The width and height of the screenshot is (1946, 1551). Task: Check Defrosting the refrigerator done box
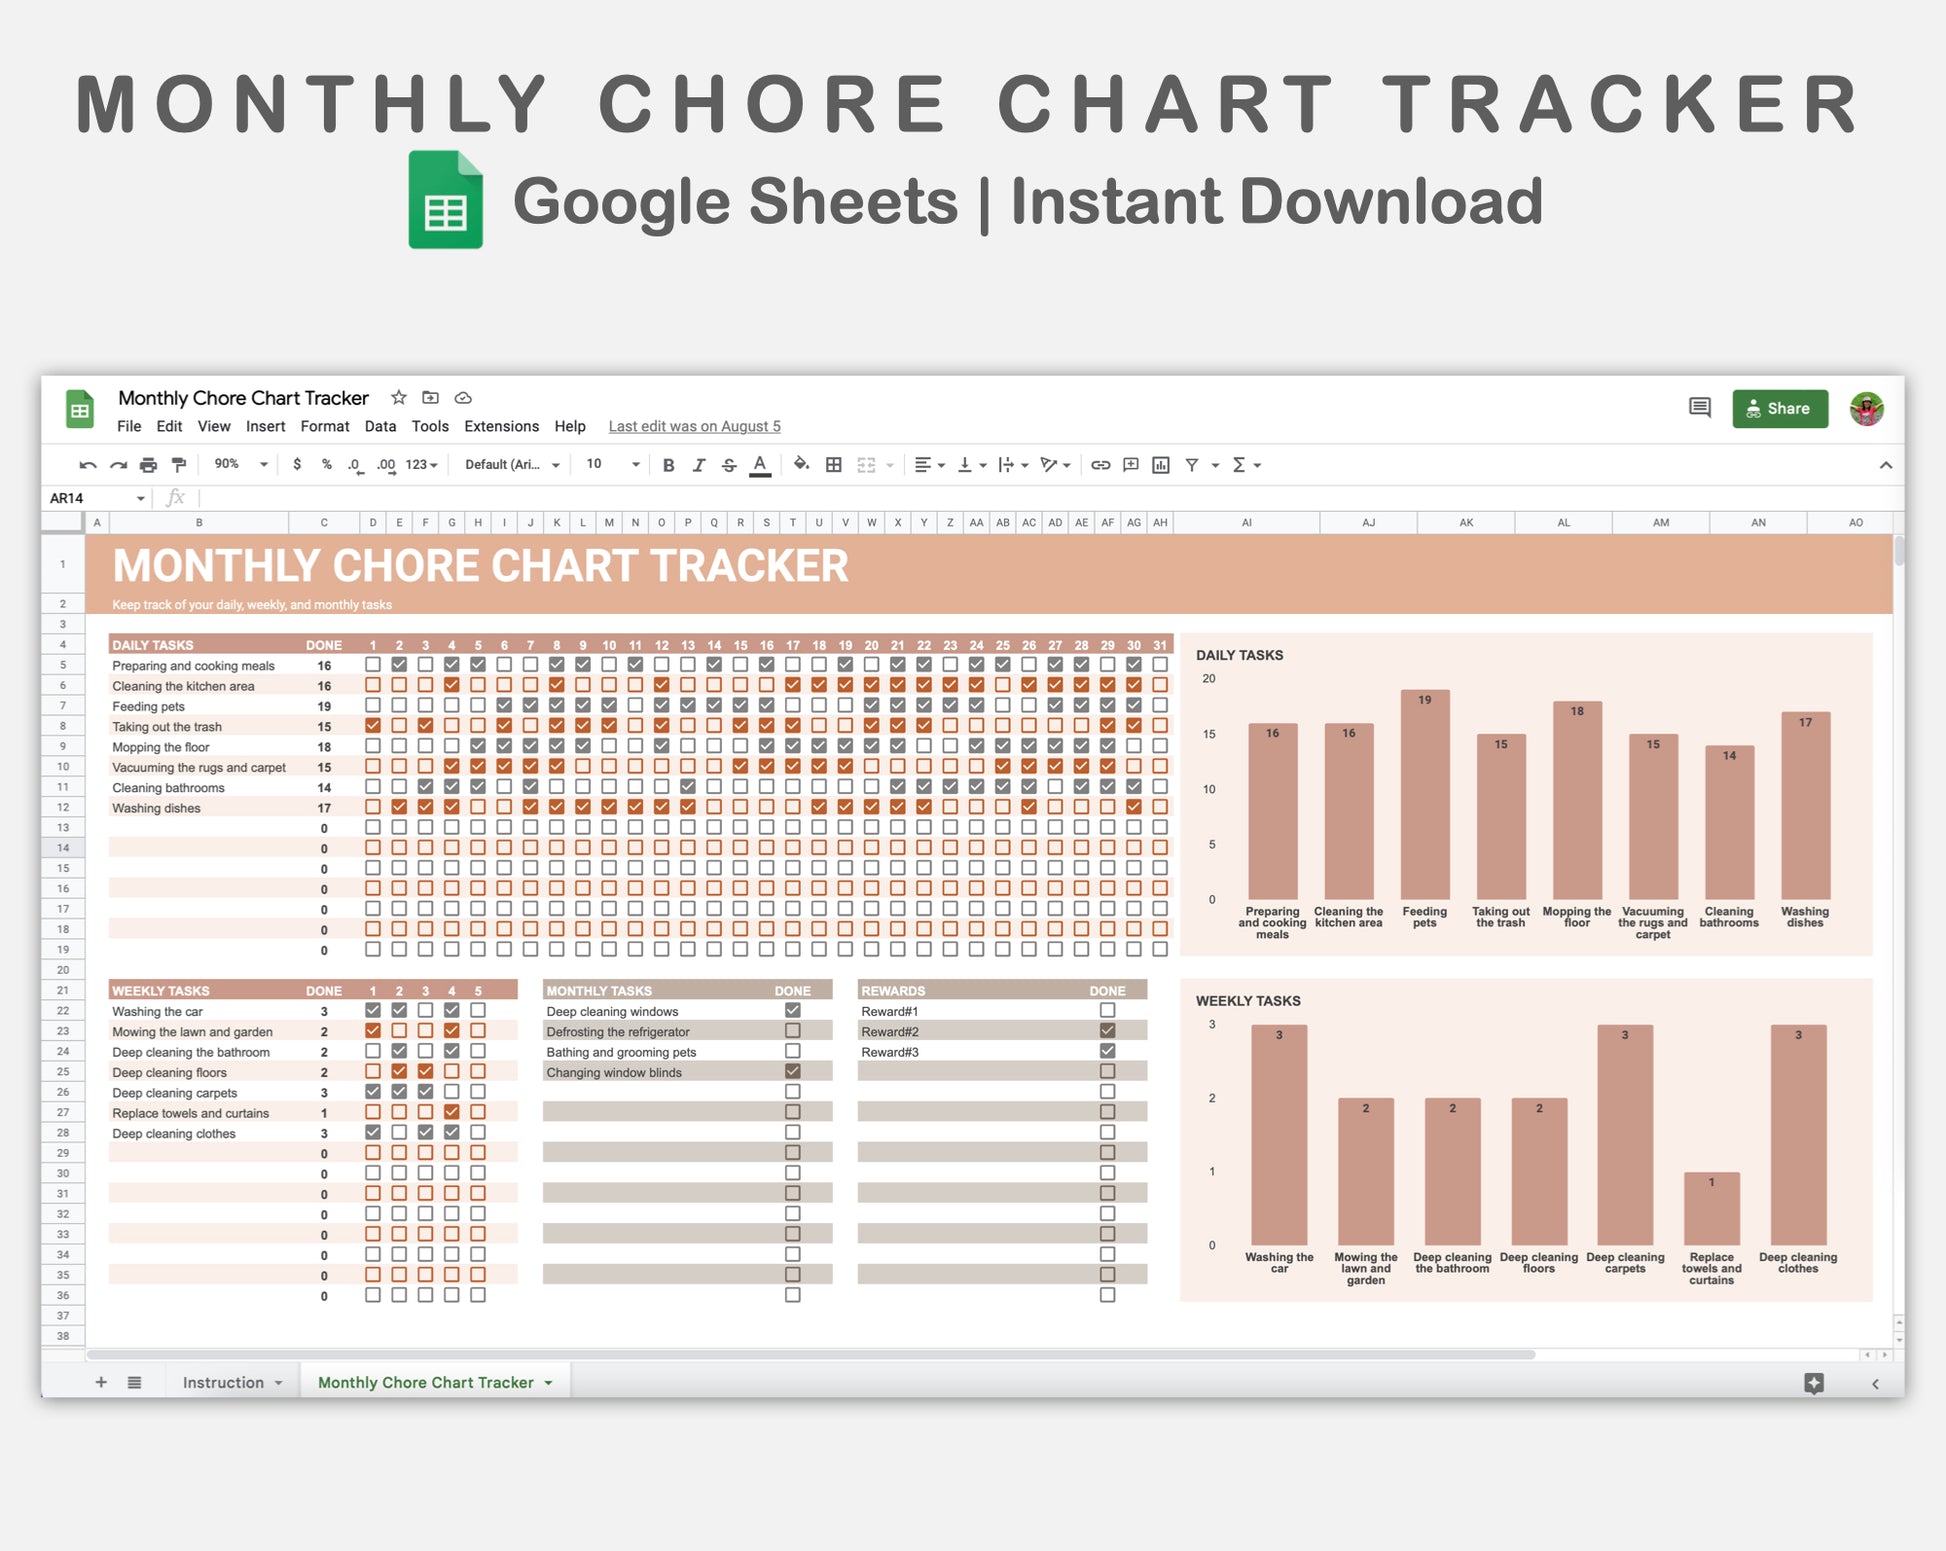pos(793,1031)
